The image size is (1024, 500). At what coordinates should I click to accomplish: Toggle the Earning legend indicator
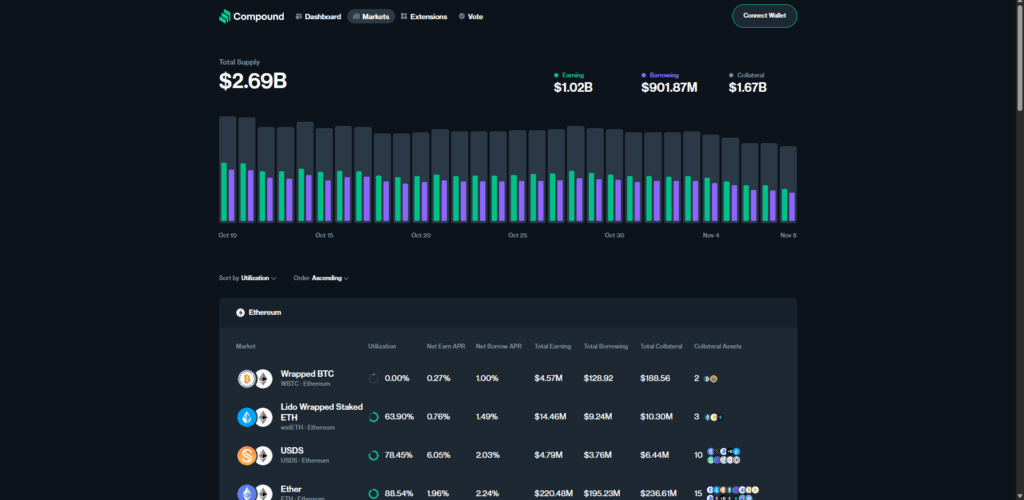557,75
